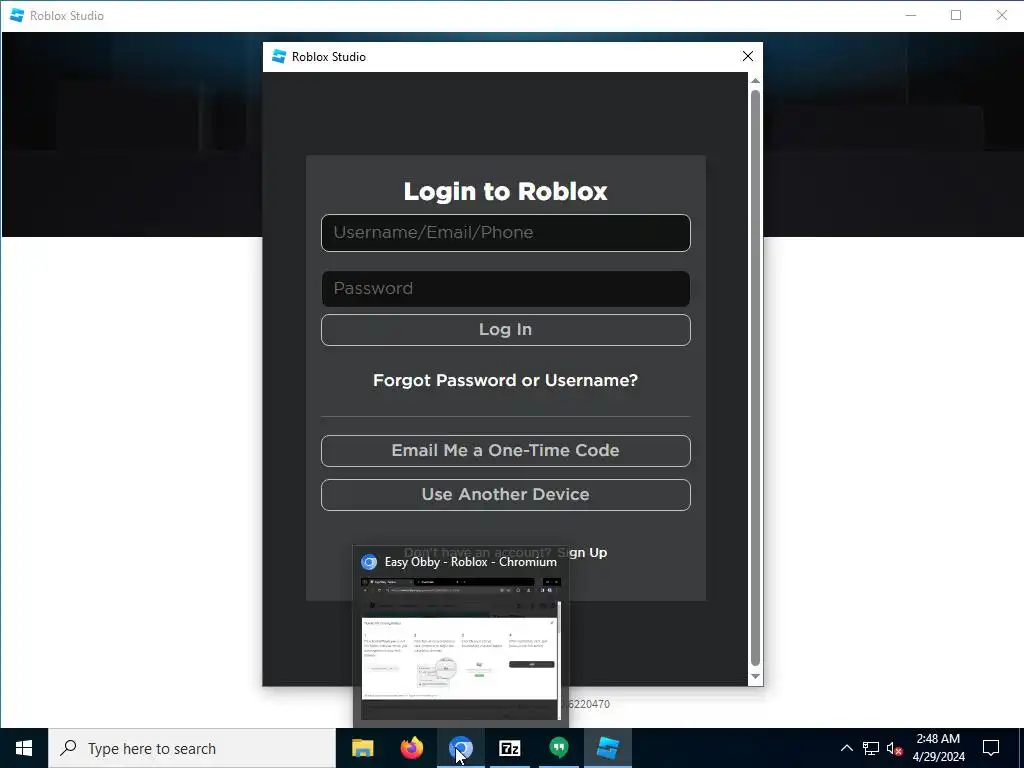Viewport: 1024px width, 768px height.
Task: Maximize the main Roblox Studio window
Action: (956, 15)
